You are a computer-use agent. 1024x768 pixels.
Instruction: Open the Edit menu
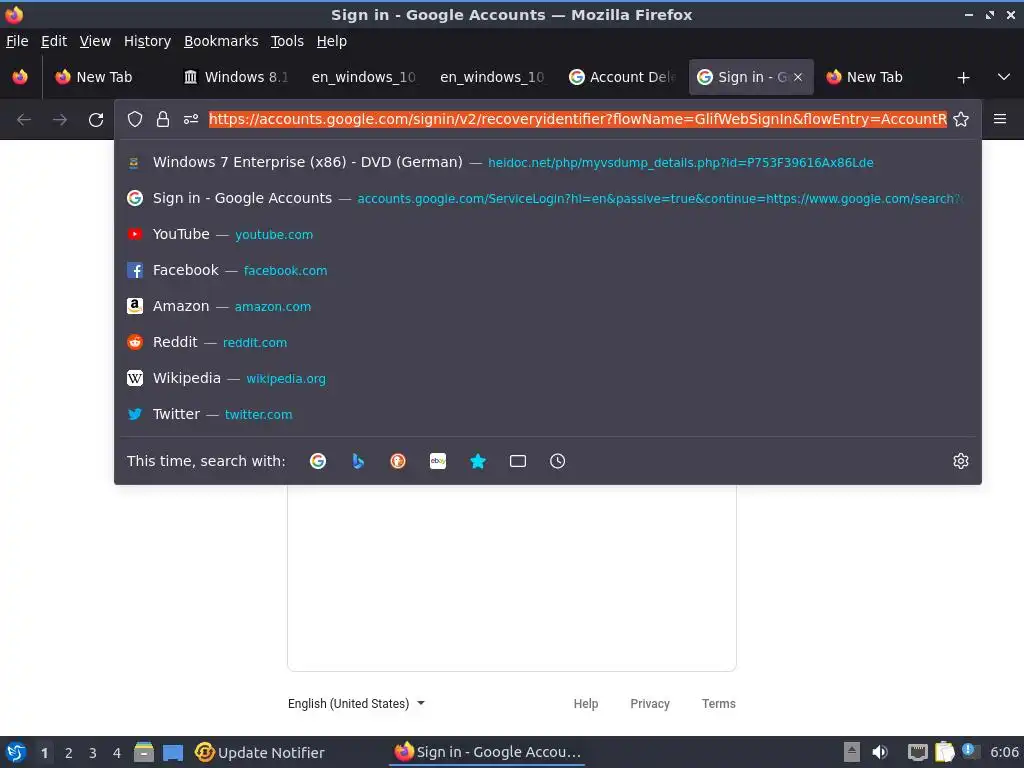click(54, 41)
